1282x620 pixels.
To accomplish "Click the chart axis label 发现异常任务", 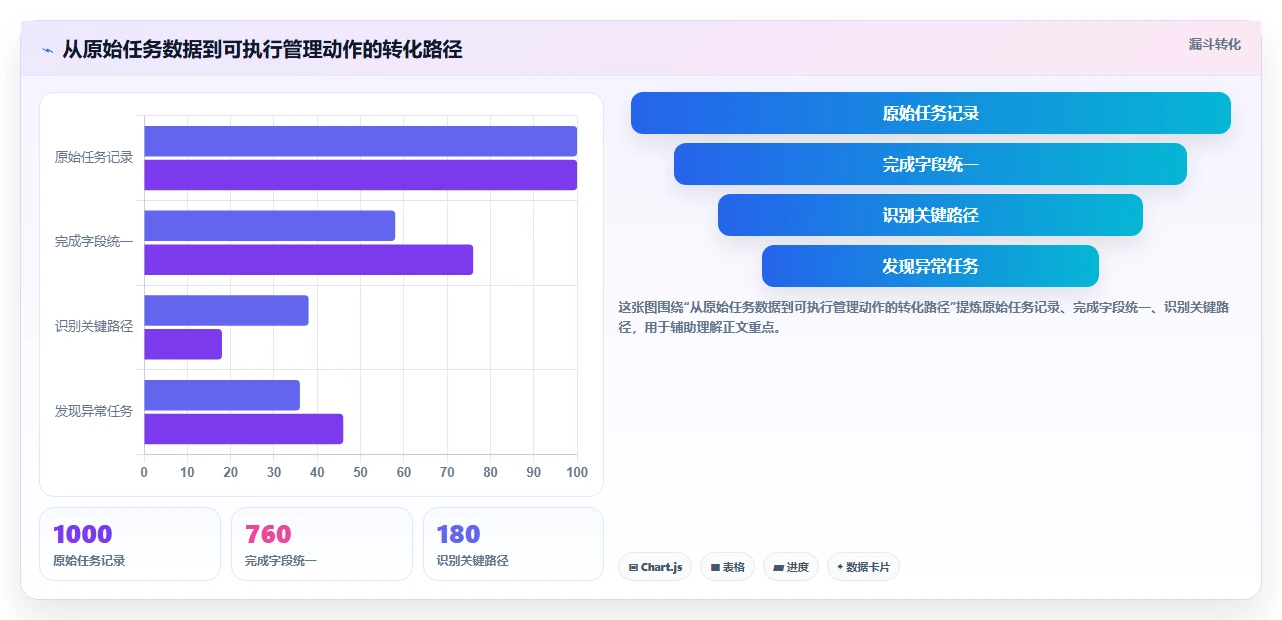I will 94,411.
